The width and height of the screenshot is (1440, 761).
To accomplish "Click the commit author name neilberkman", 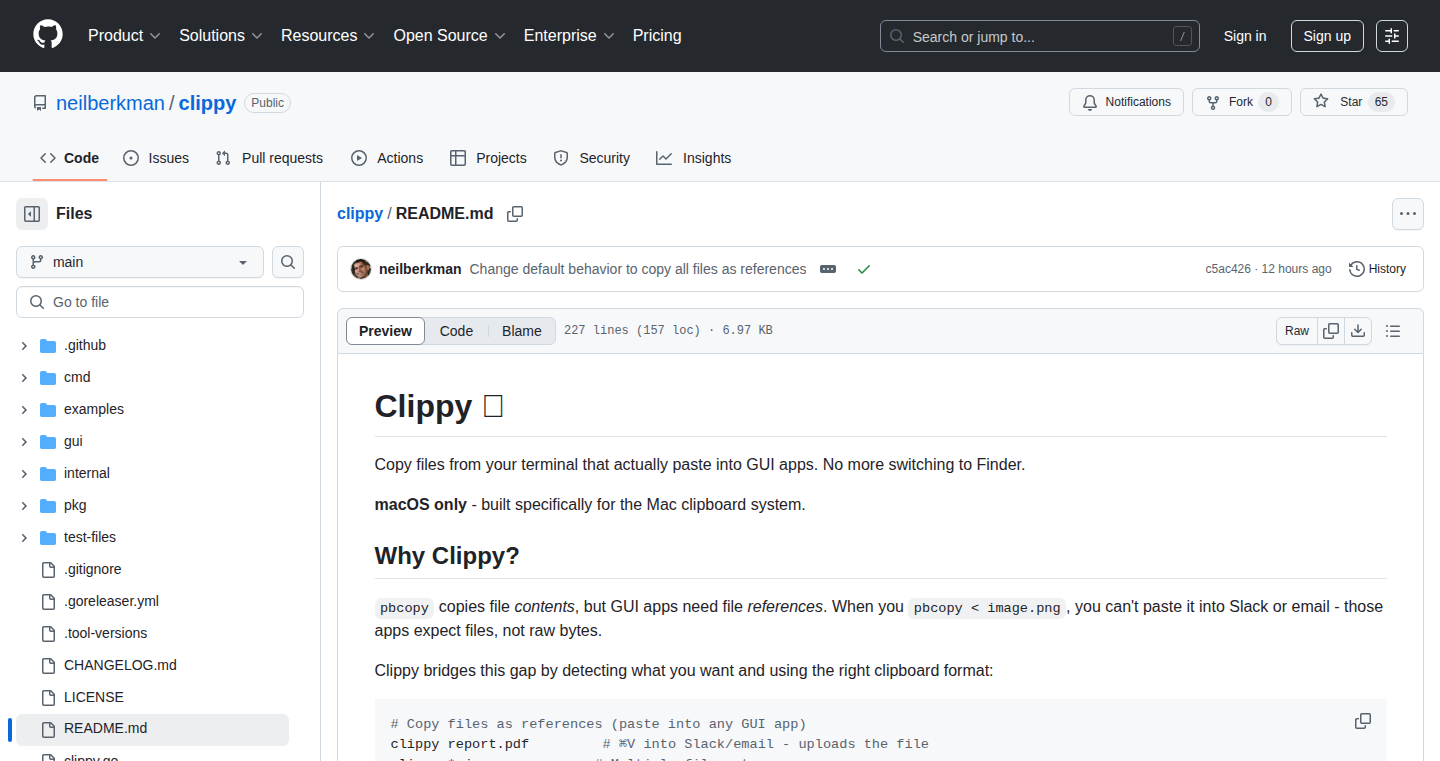I will 420,269.
